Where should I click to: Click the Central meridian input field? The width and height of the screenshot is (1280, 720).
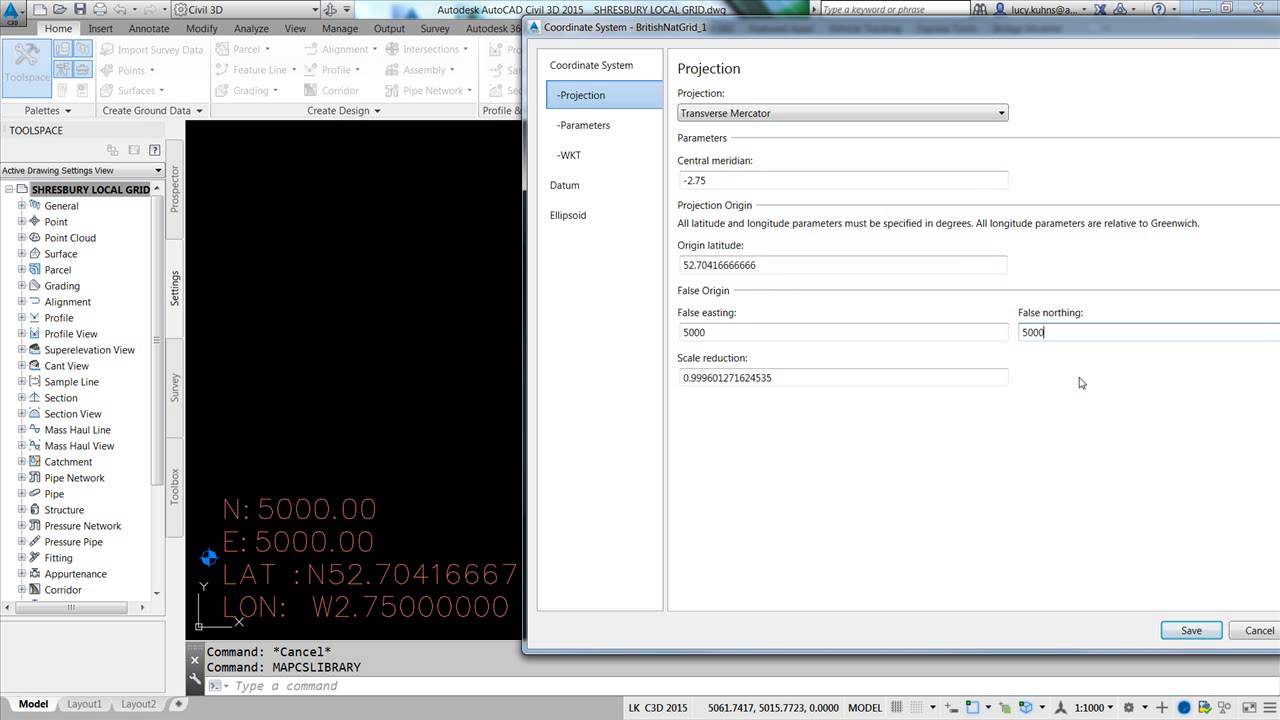pyautogui.click(x=842, y=180)
